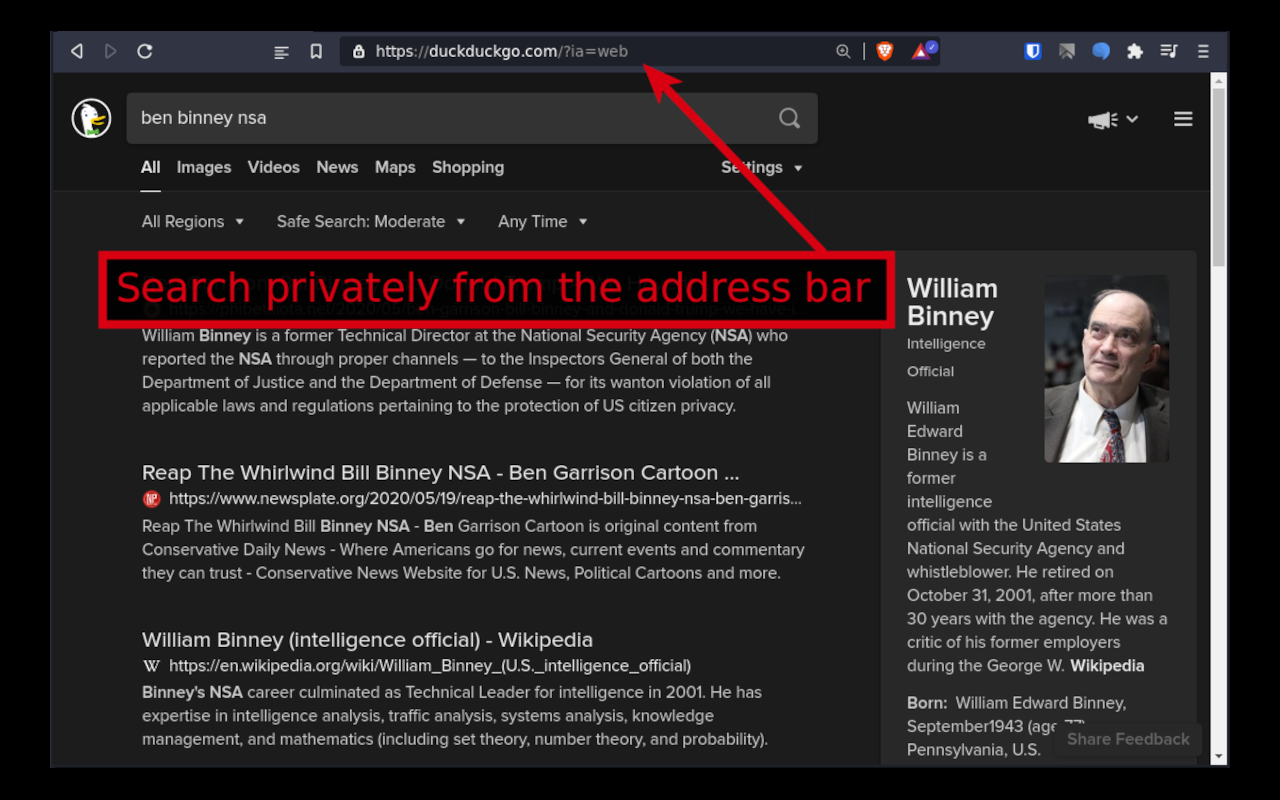Switch to the News tab
The width and height of the screenshot is (1280, 800).
click(337, 168)
